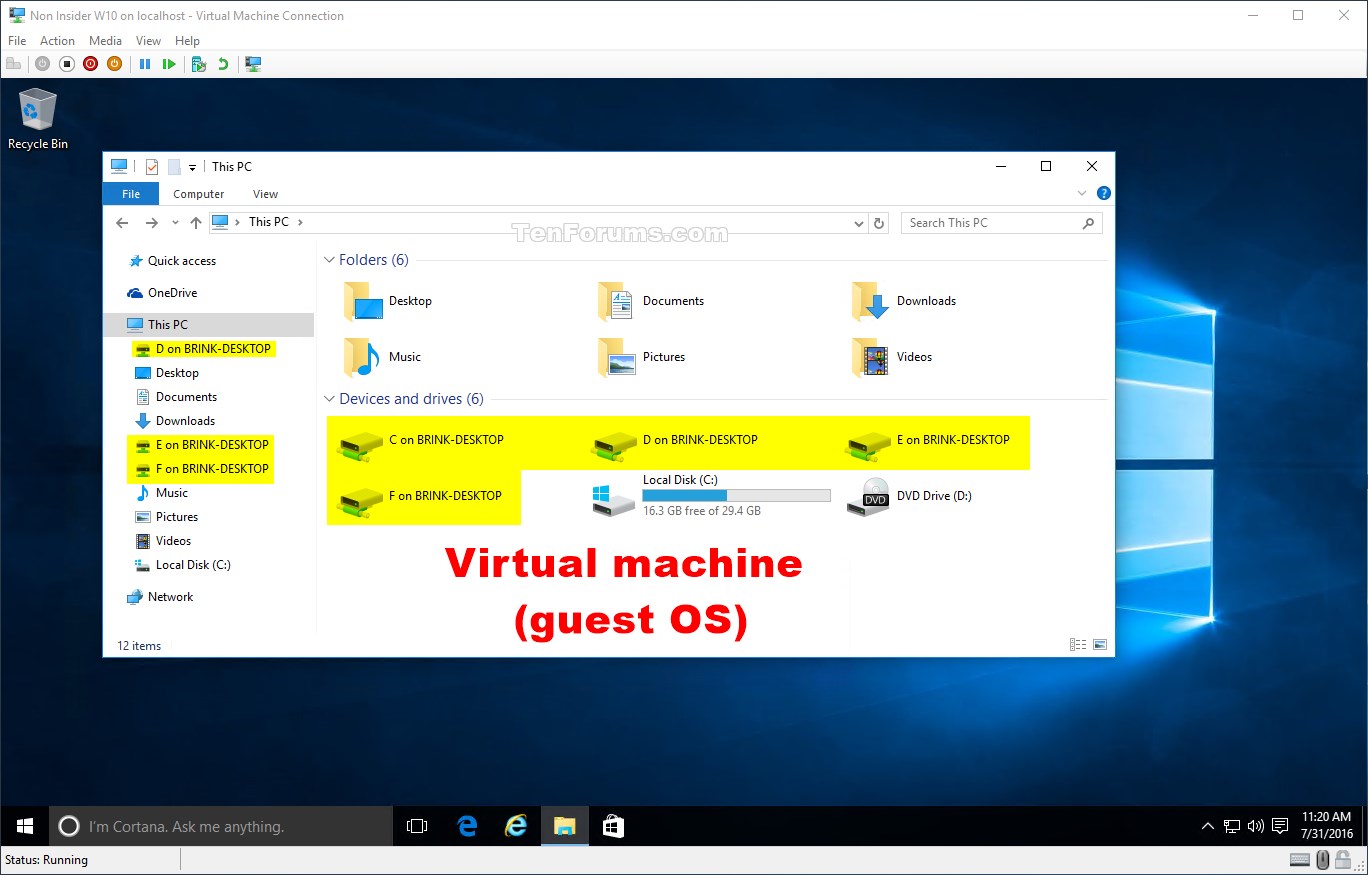Open the Media menu
This screenshot has width=1368, height=875.
click(x=105, y=40)
